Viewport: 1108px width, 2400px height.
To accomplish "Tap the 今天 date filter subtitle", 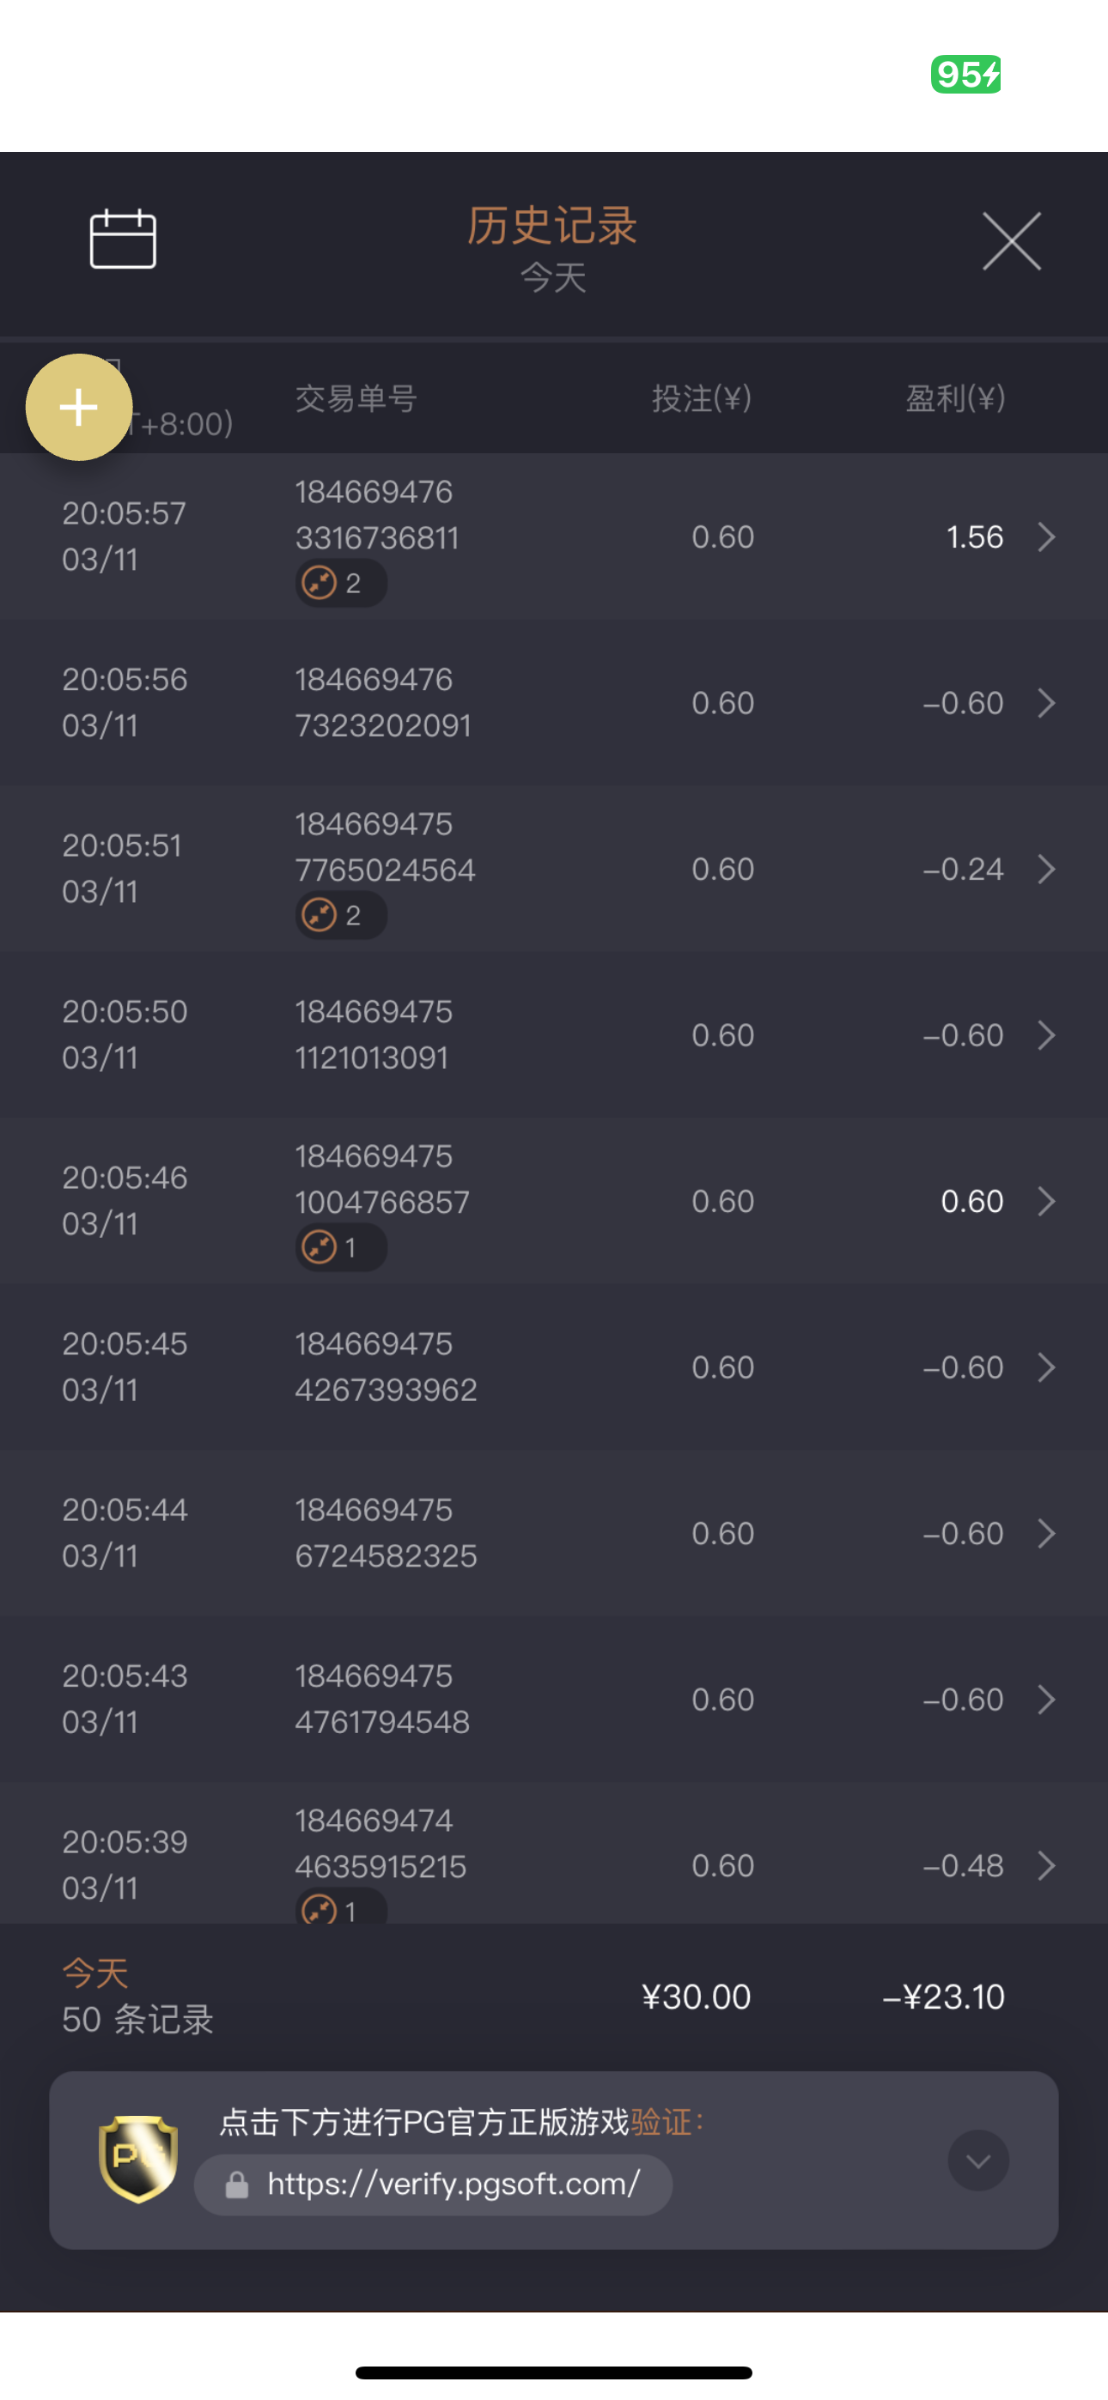I will click(x=553, y=277).
